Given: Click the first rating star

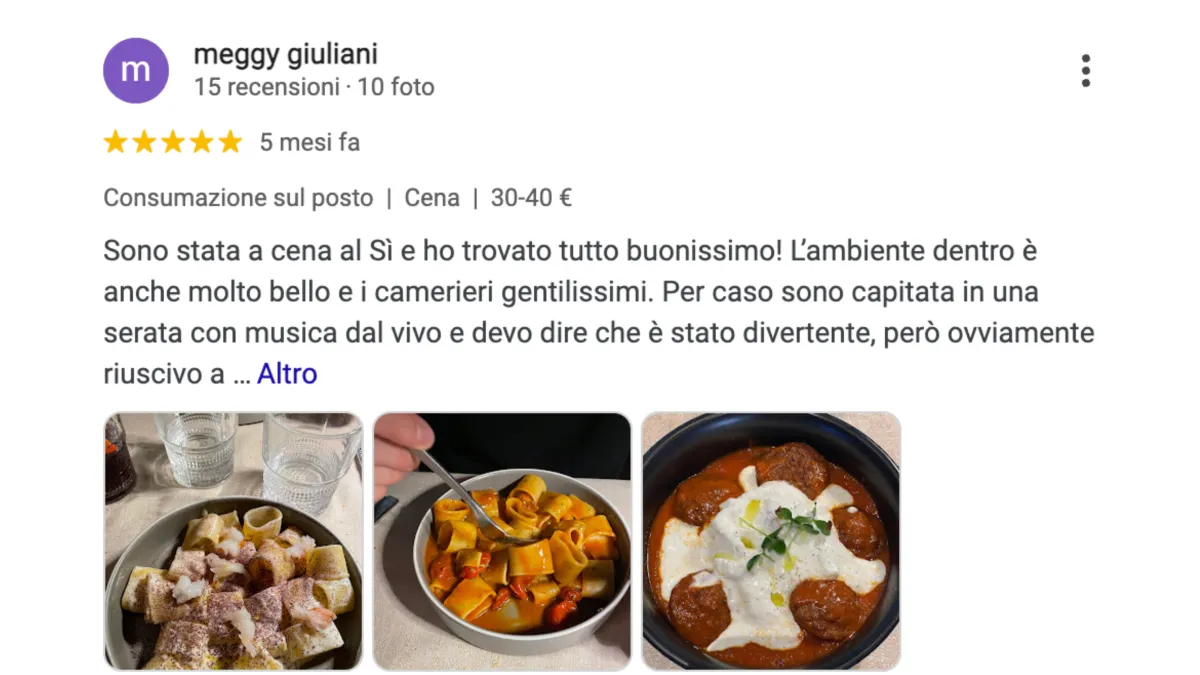Looking at the screenshot, I should [x=116, y=142].
